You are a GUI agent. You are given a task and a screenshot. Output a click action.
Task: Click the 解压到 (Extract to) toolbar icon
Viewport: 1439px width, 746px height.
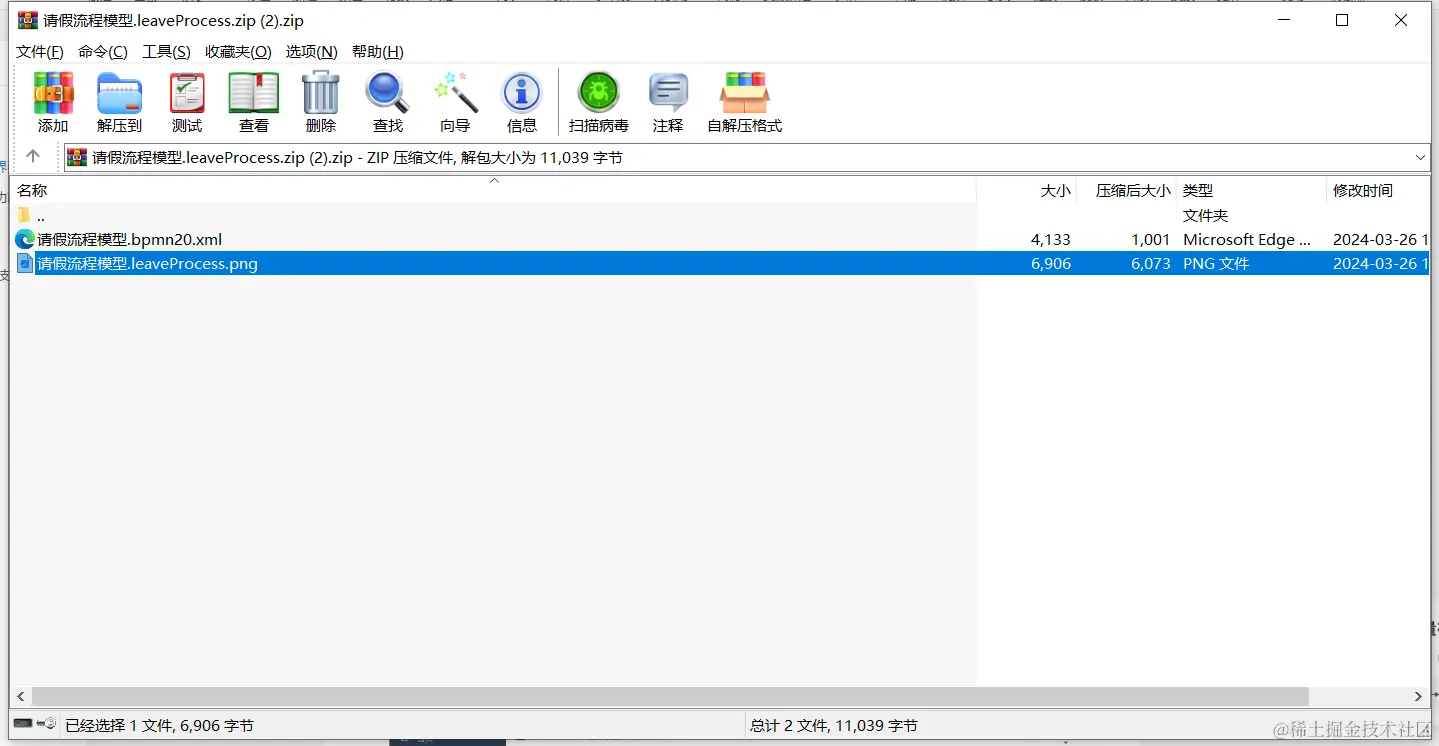click(119, 93)
